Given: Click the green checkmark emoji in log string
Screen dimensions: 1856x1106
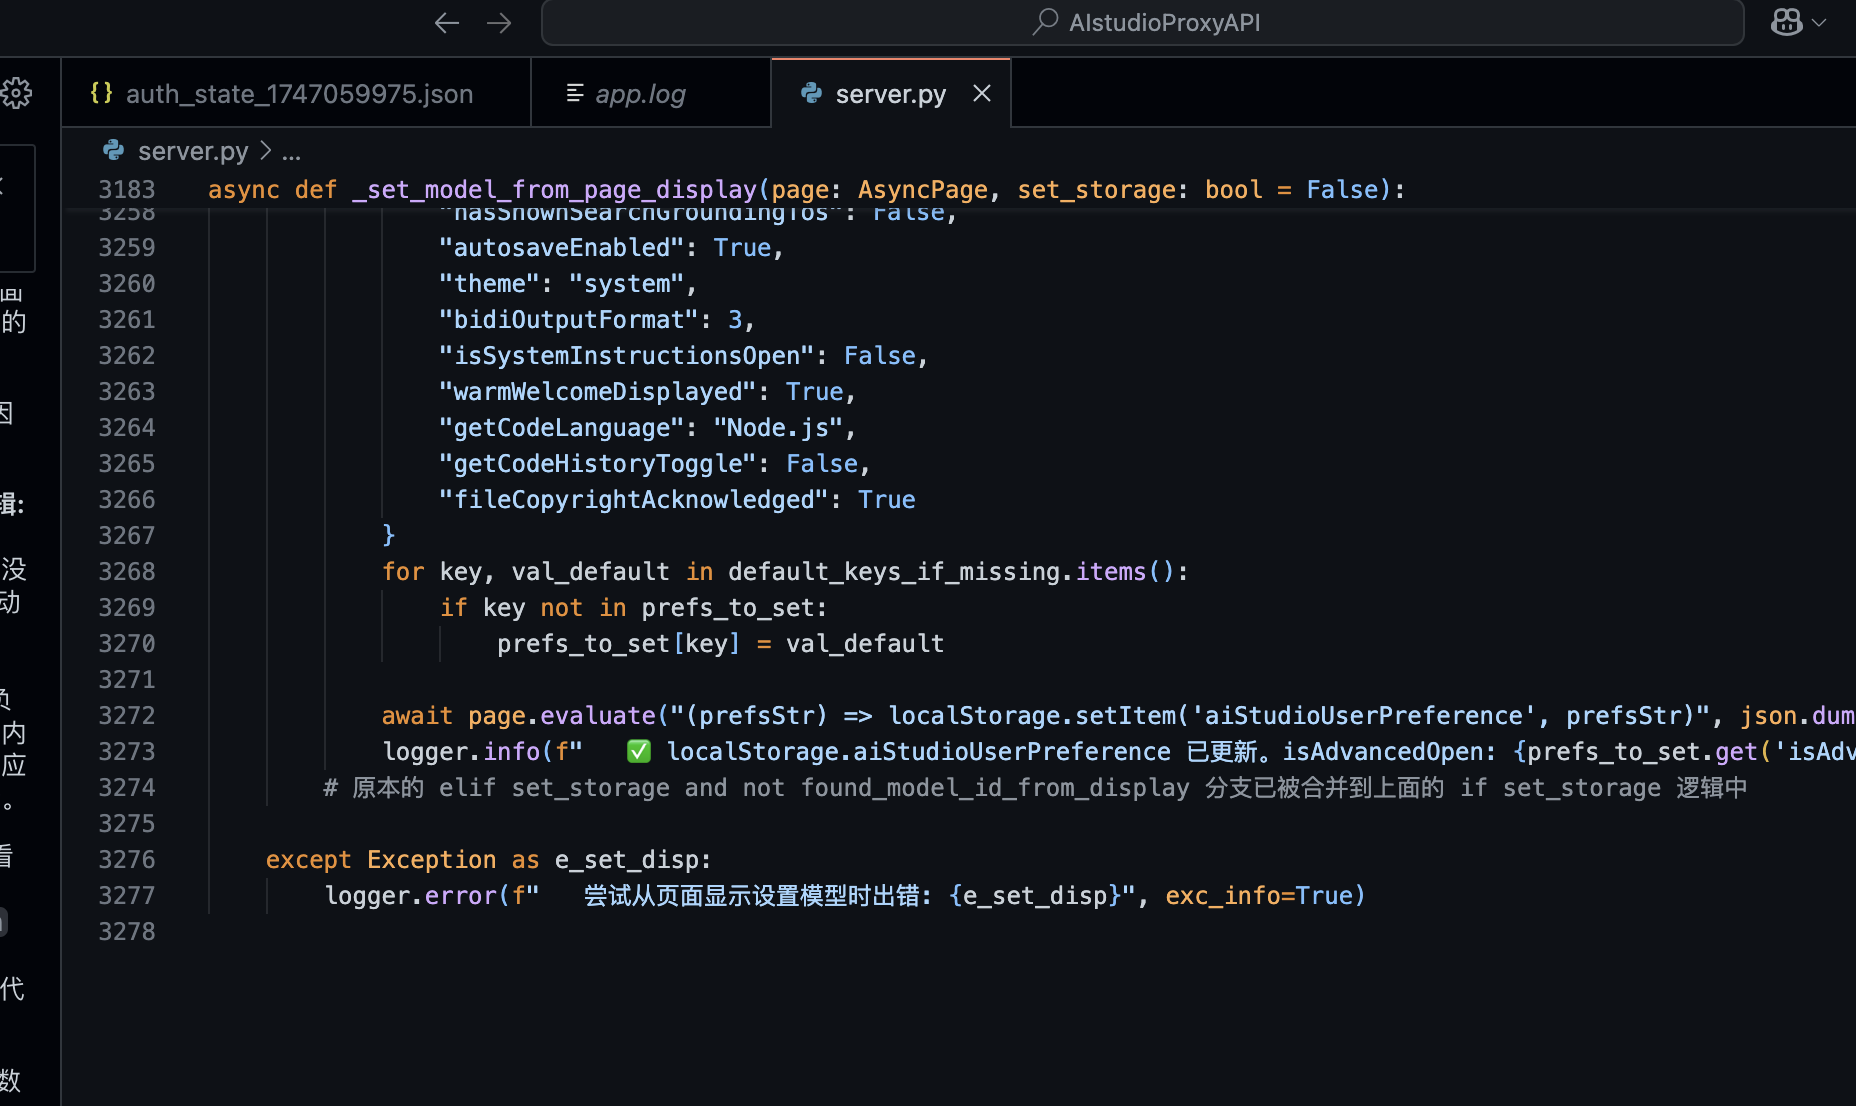Looking at the screenshot, I should pos(638,752).
